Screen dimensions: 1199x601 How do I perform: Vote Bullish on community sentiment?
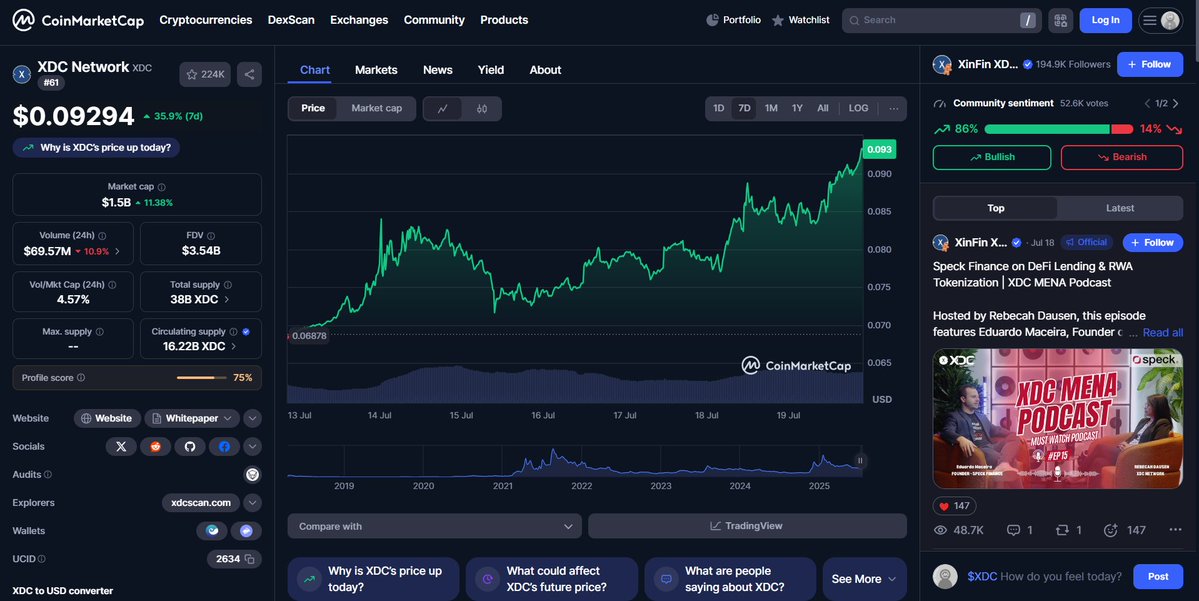point(992,157)
